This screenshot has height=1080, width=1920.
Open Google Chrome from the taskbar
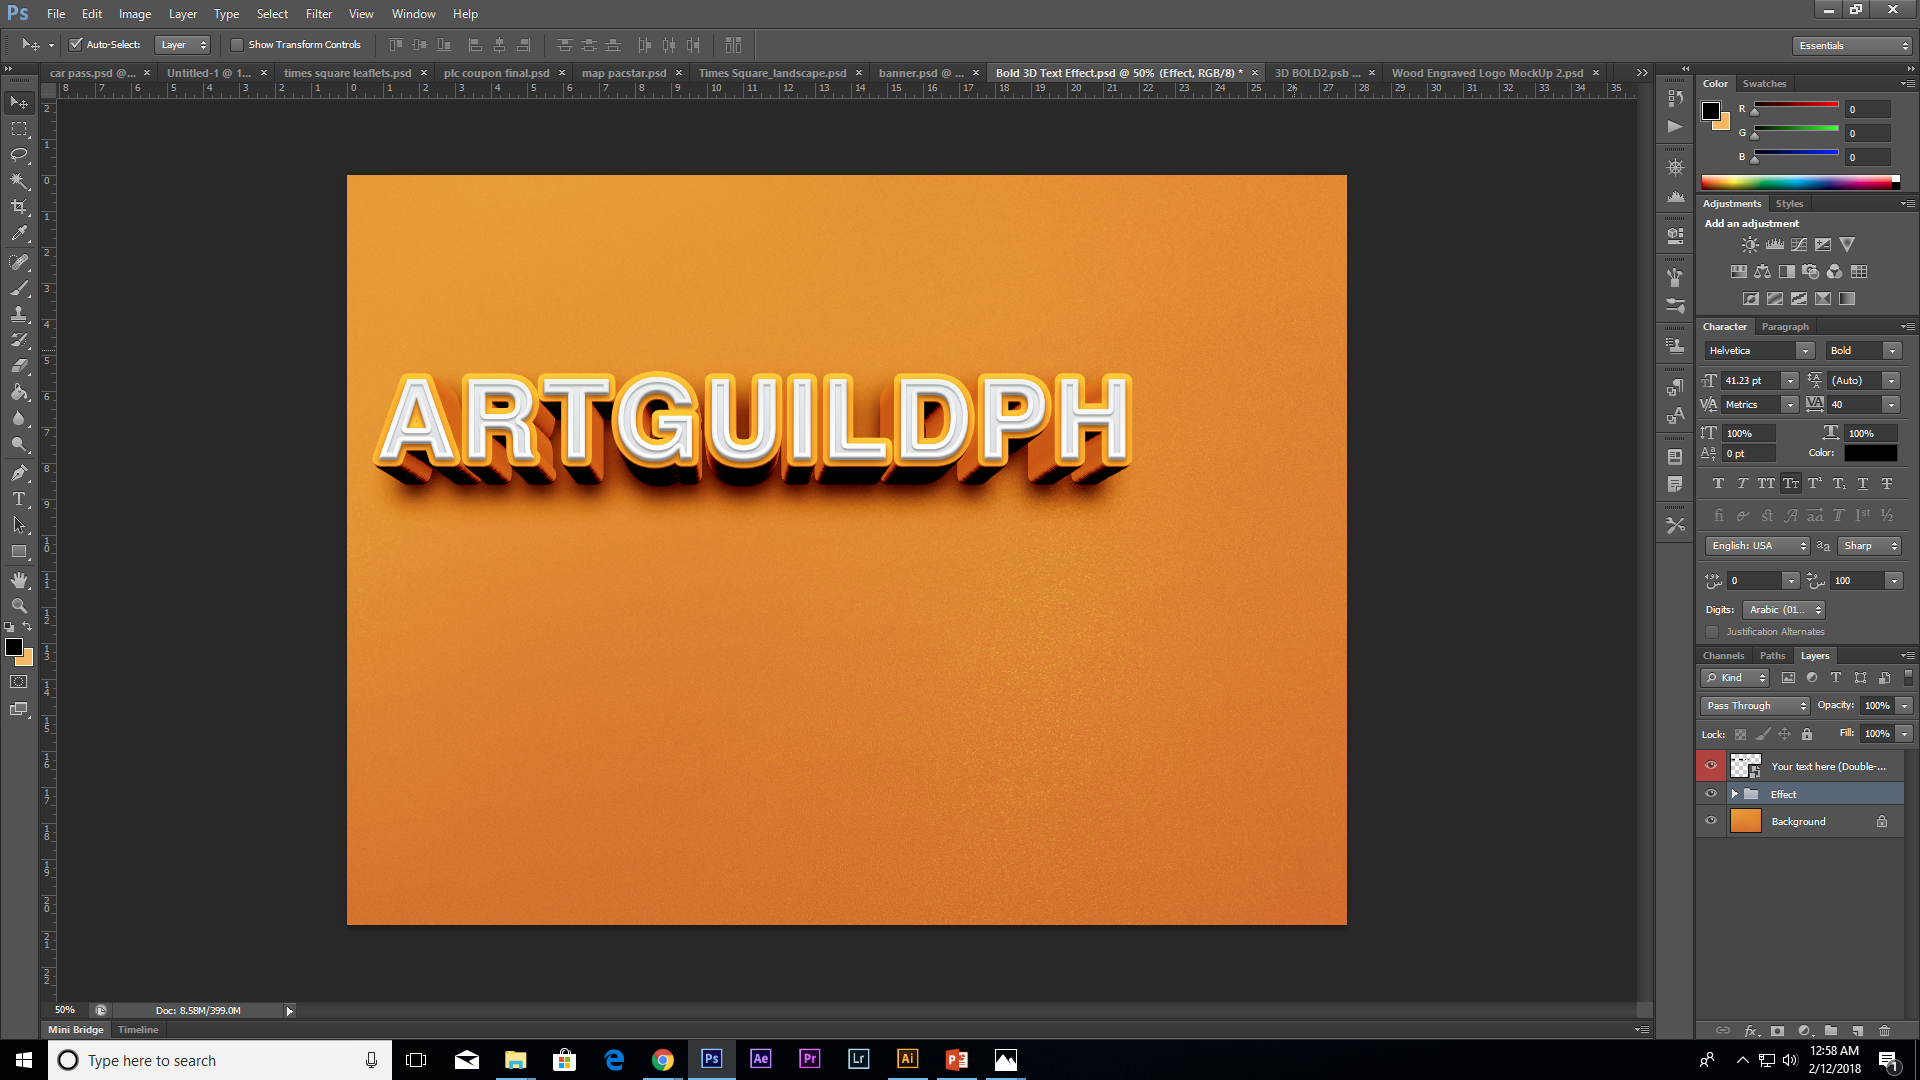(662, 1059)
